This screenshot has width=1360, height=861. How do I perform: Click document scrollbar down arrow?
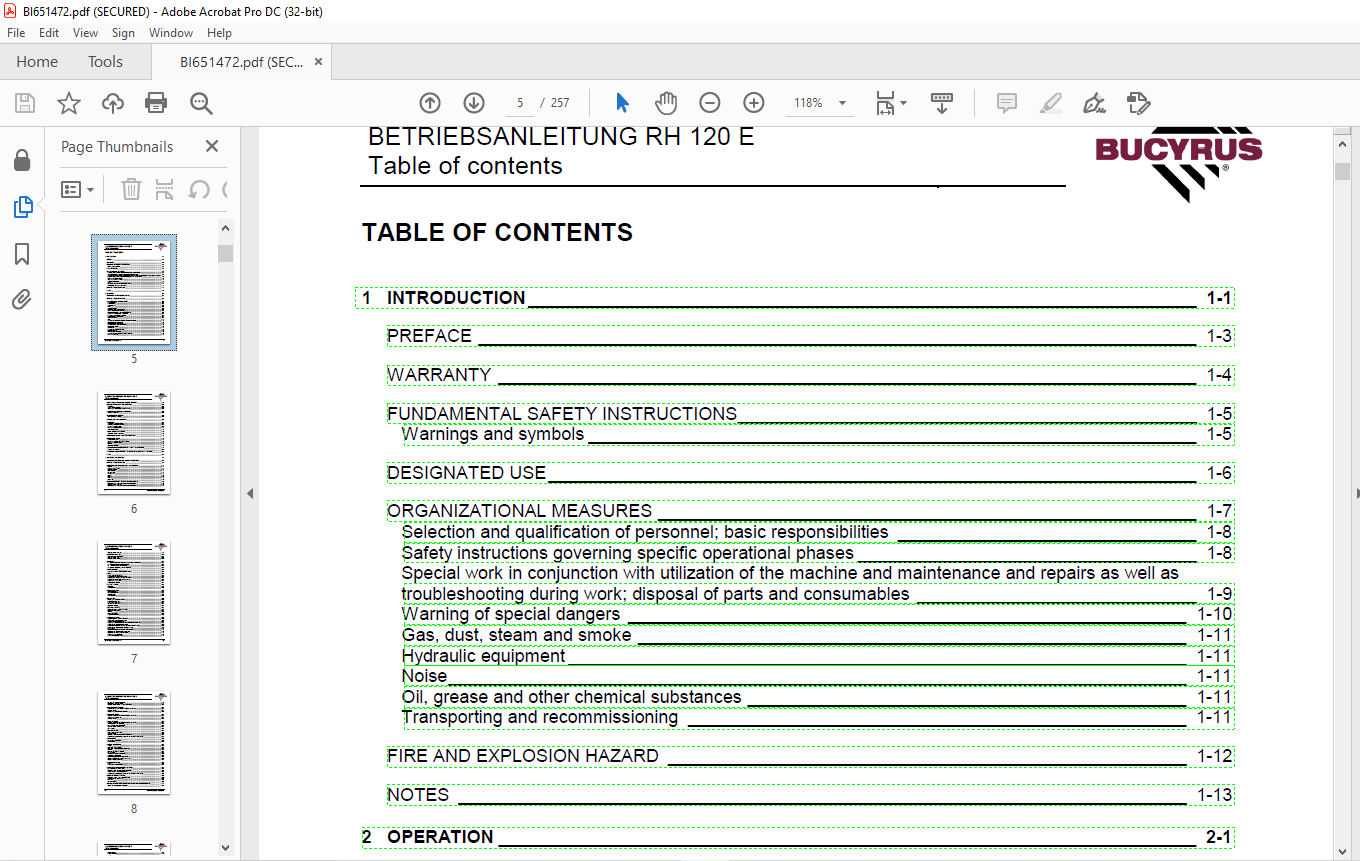1343,850
